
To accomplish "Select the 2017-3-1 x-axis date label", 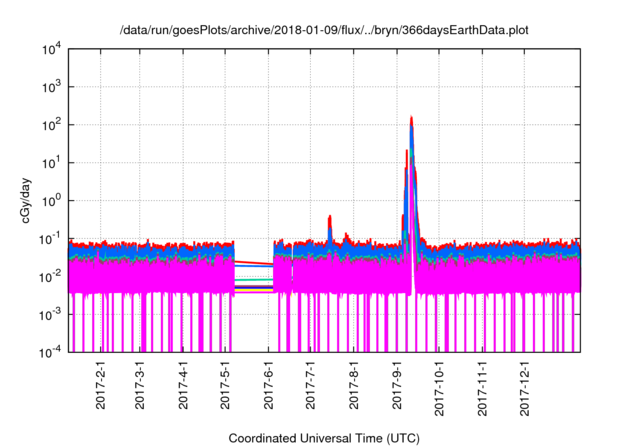I will click(x=140, y=385).
